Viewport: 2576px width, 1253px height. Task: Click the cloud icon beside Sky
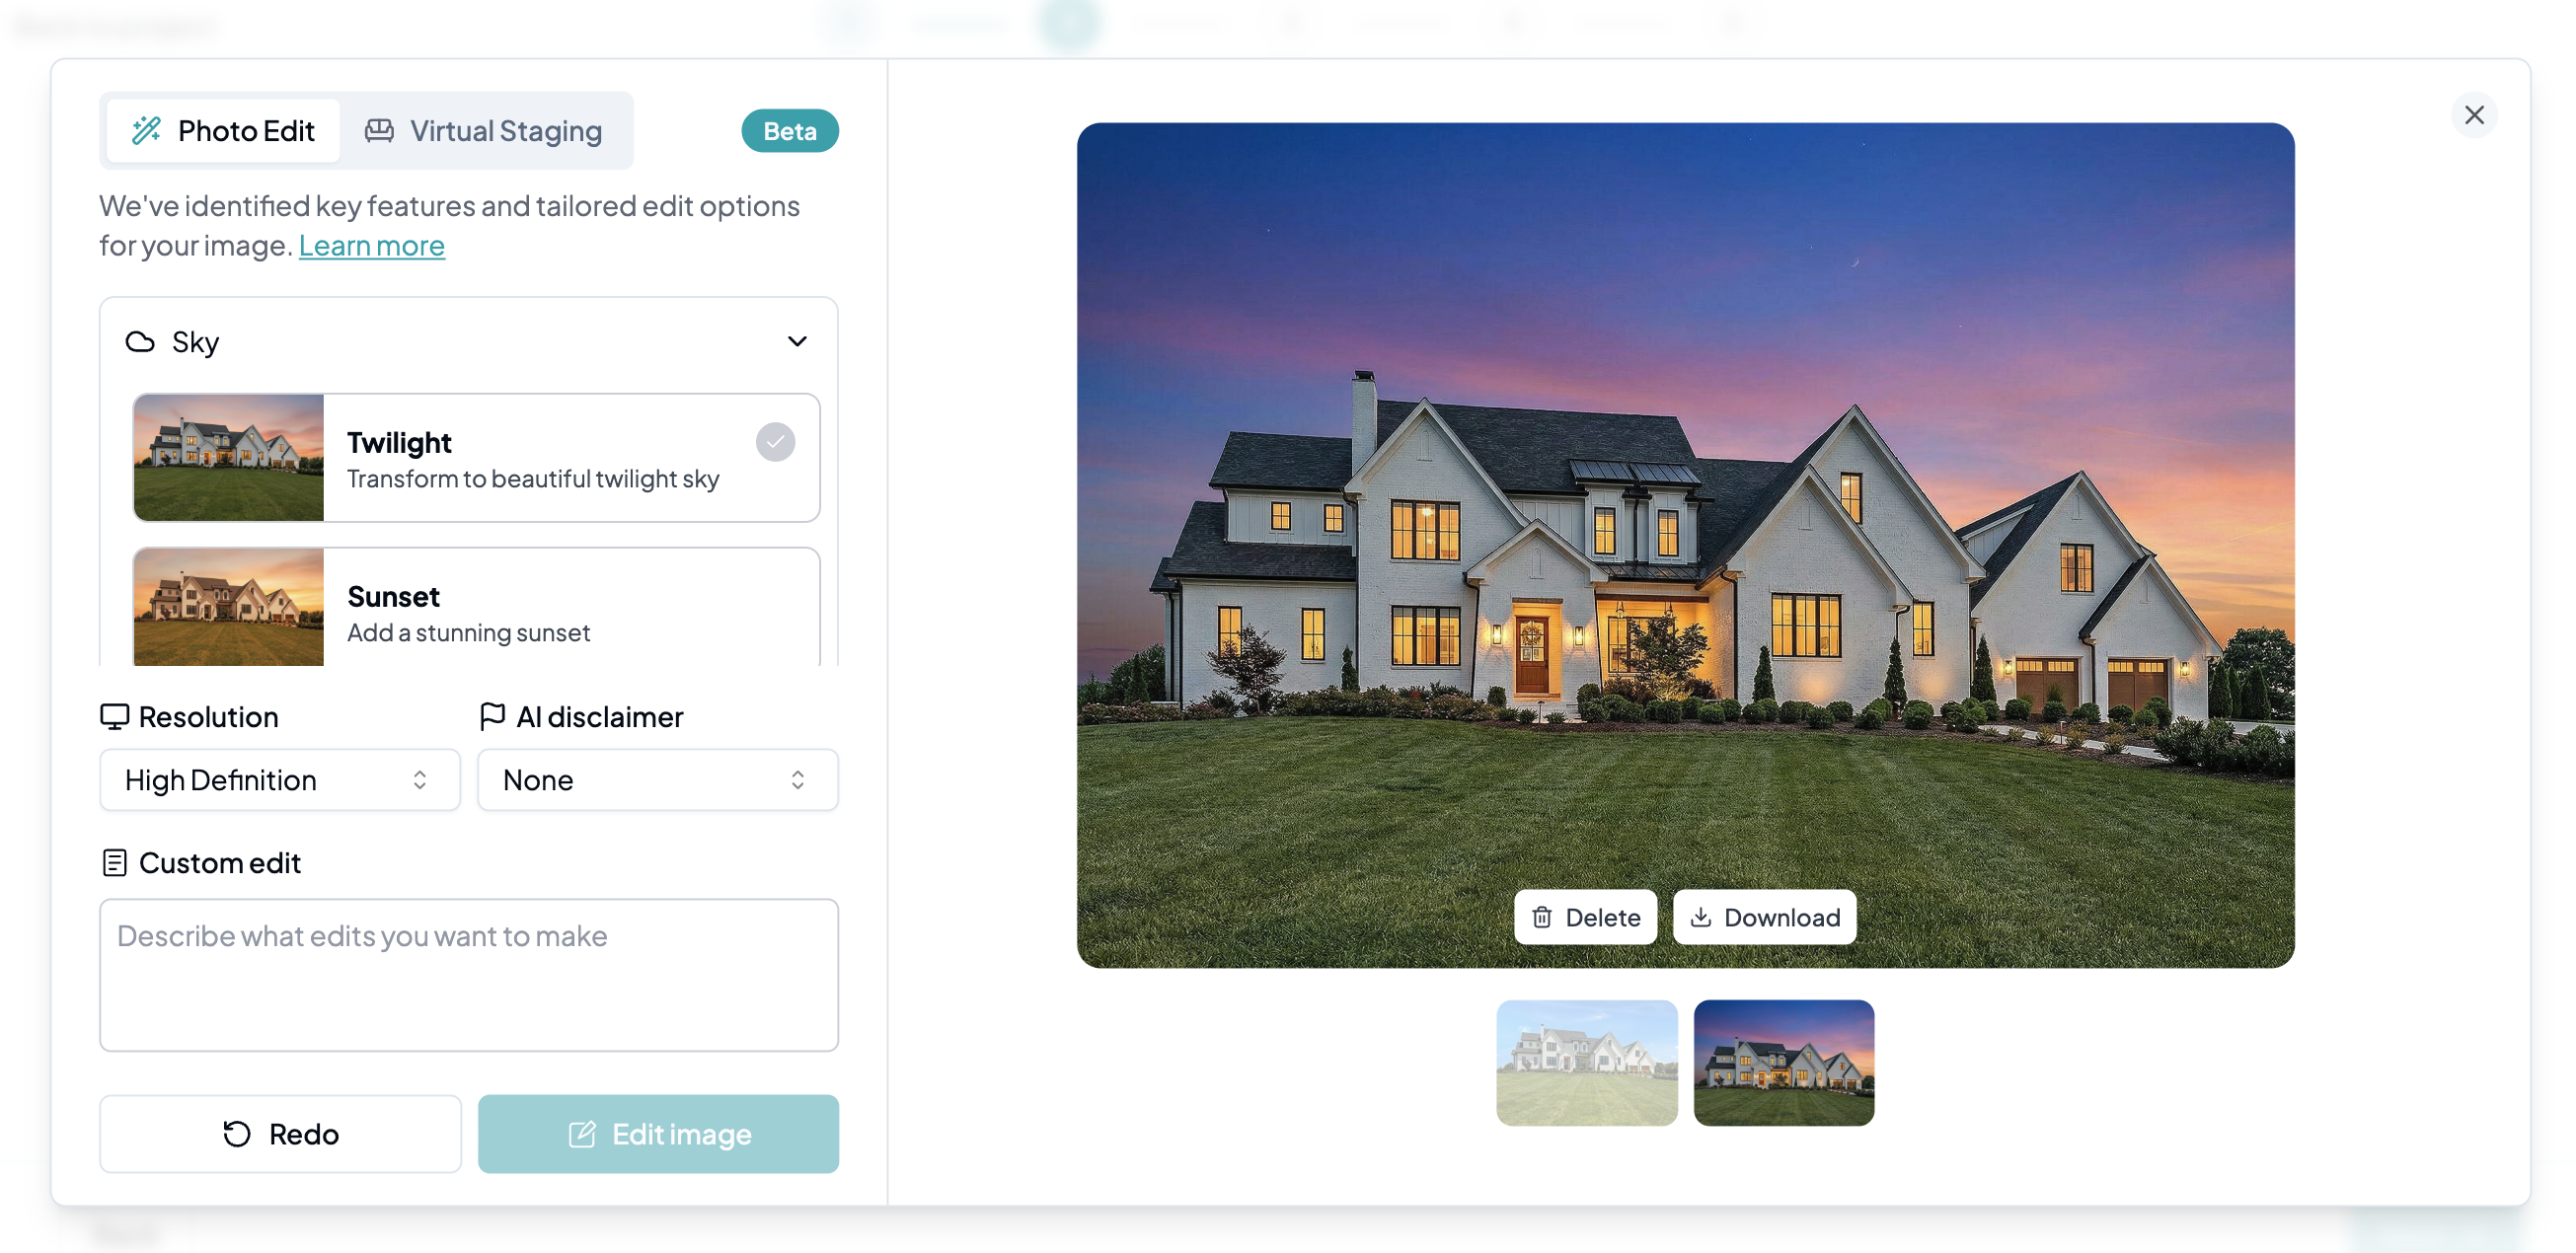tap(140, 342)
